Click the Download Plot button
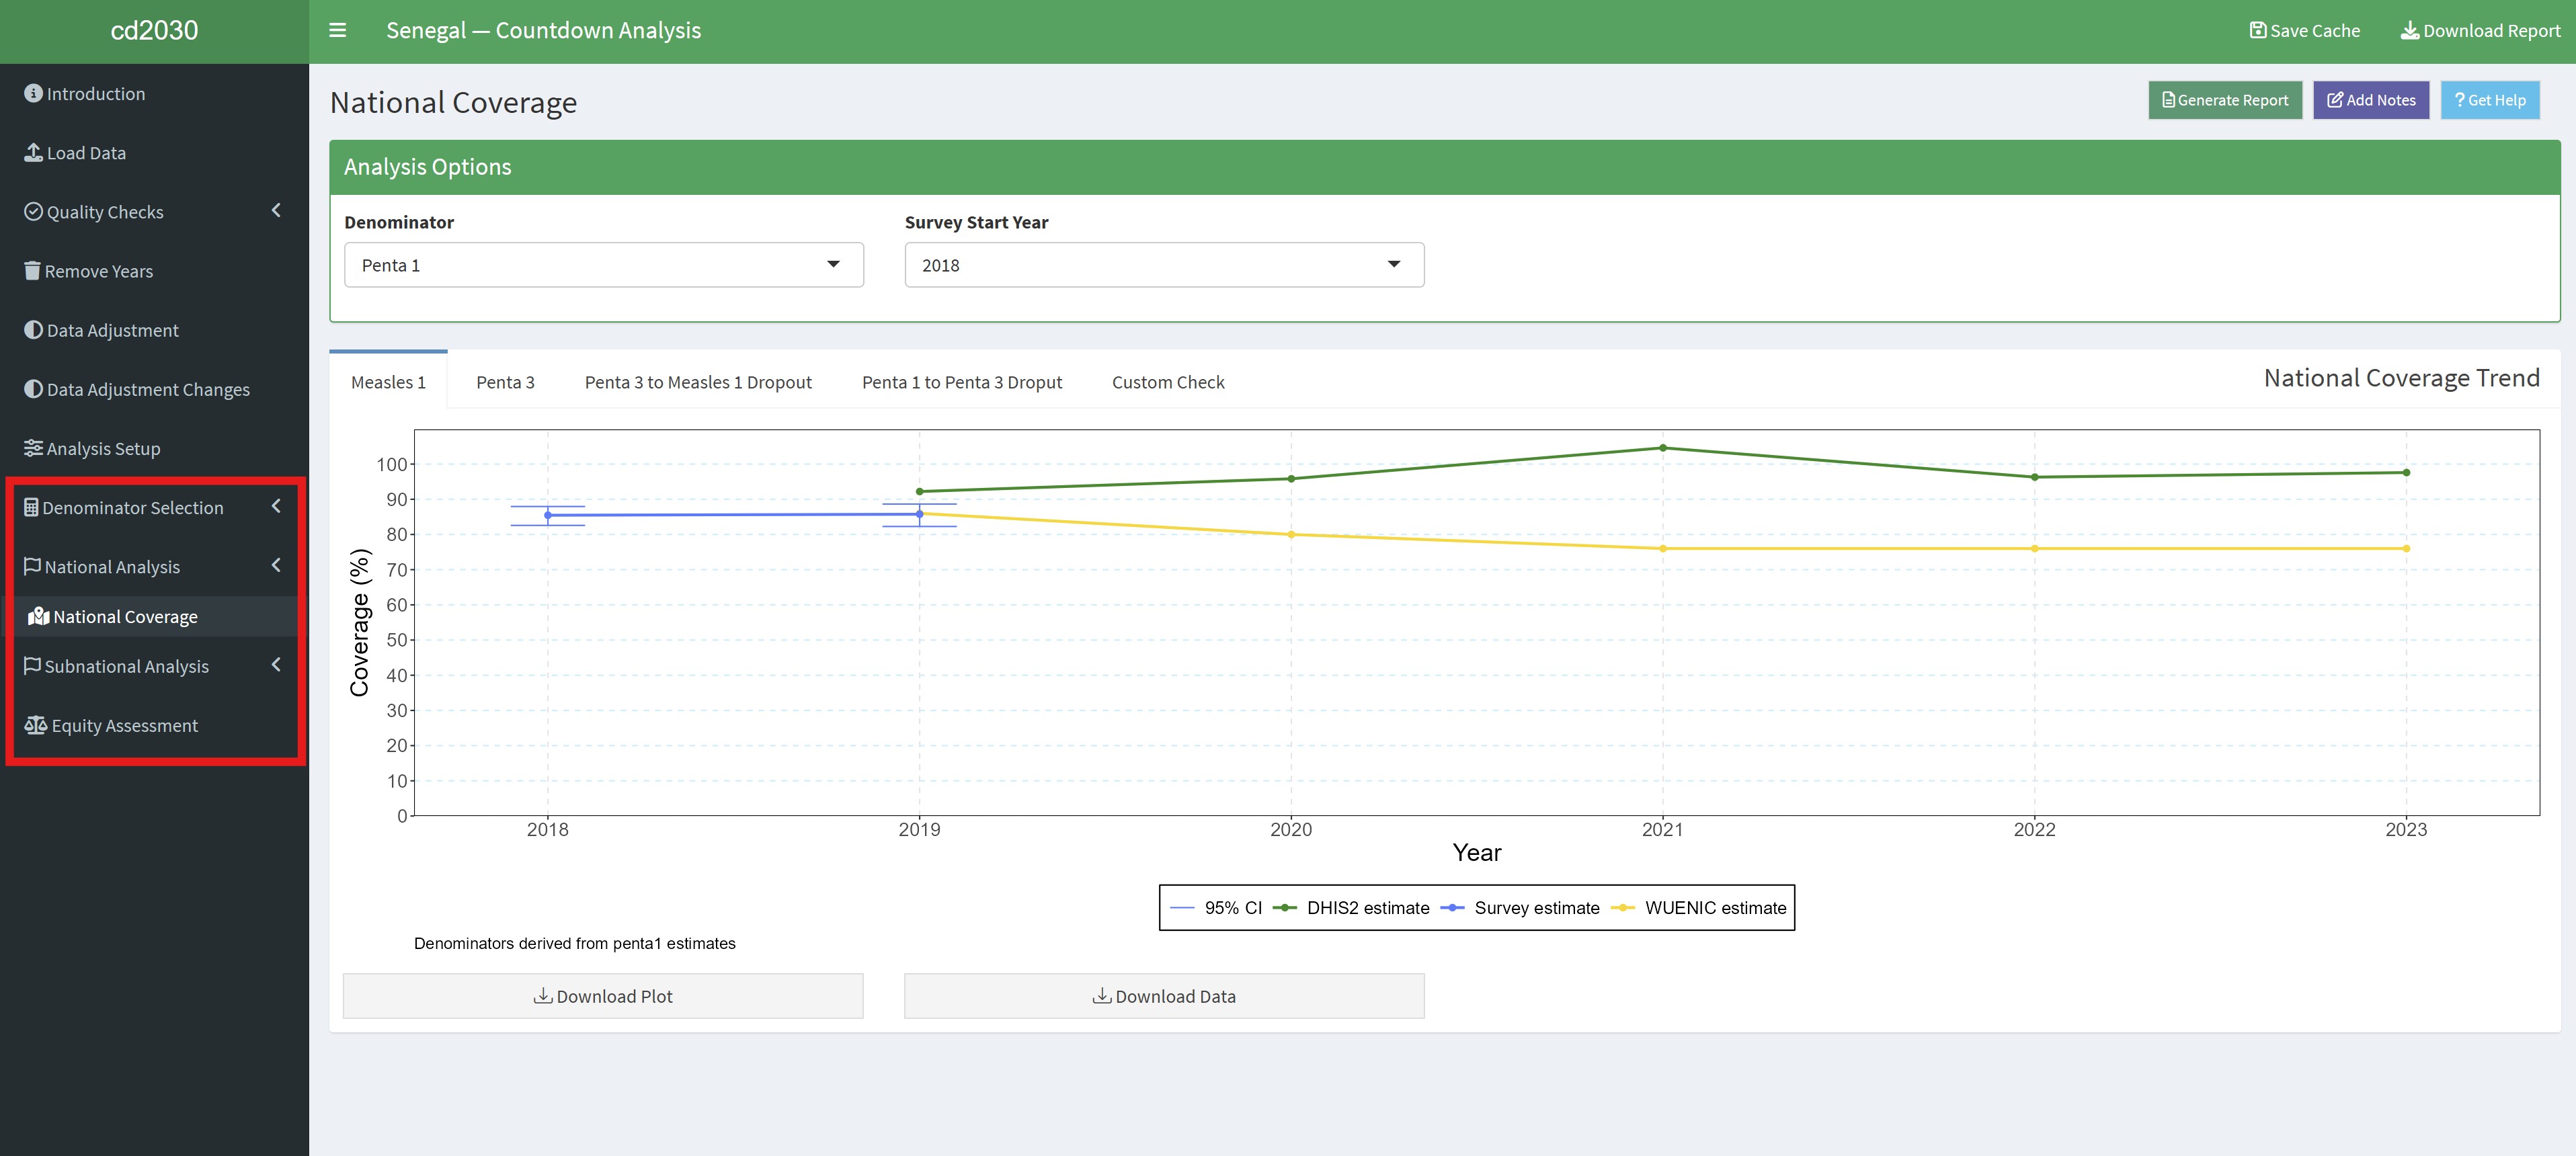Image resolution: width=2576 pixels, height=1156 pixels. pyautogui.click(x=602, y=995)
